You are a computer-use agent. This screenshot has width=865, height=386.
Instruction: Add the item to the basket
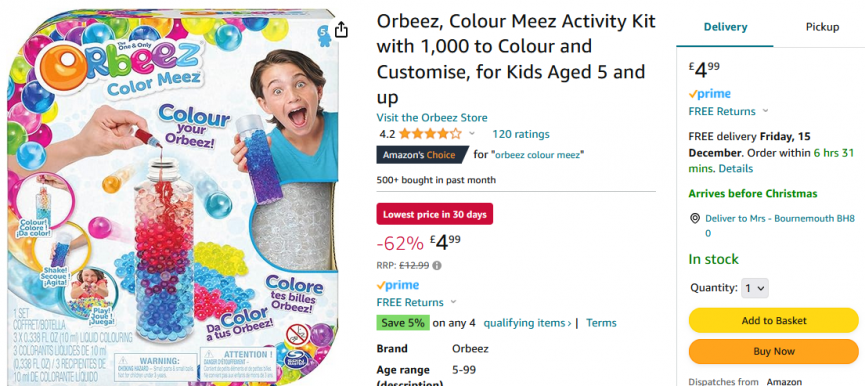[773, 320]
